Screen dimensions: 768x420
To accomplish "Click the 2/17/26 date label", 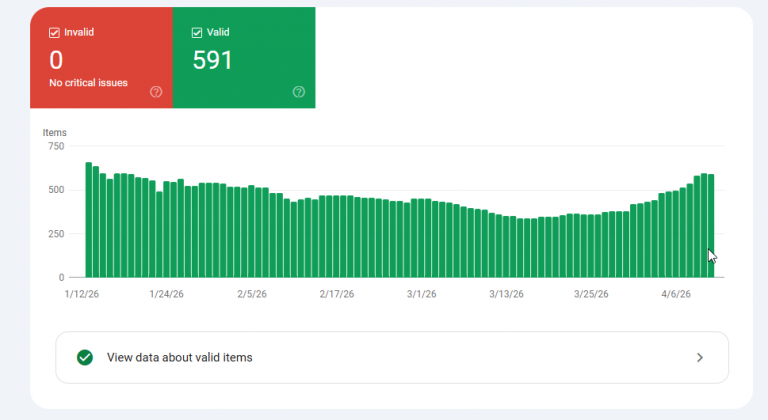I will (337, 295).
